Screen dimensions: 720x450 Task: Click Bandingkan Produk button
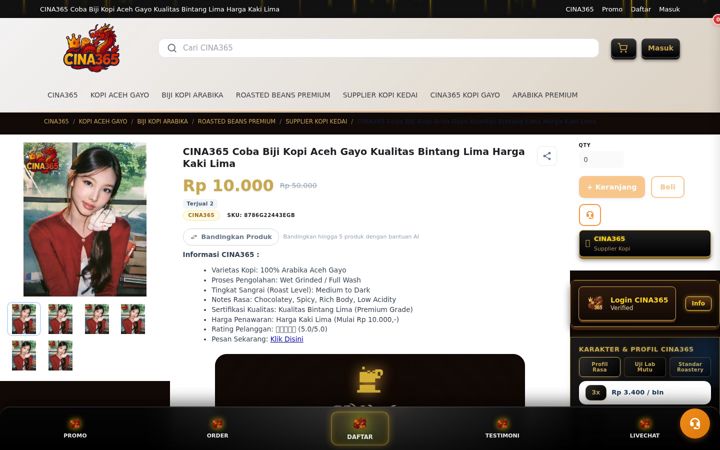point(231,237)
